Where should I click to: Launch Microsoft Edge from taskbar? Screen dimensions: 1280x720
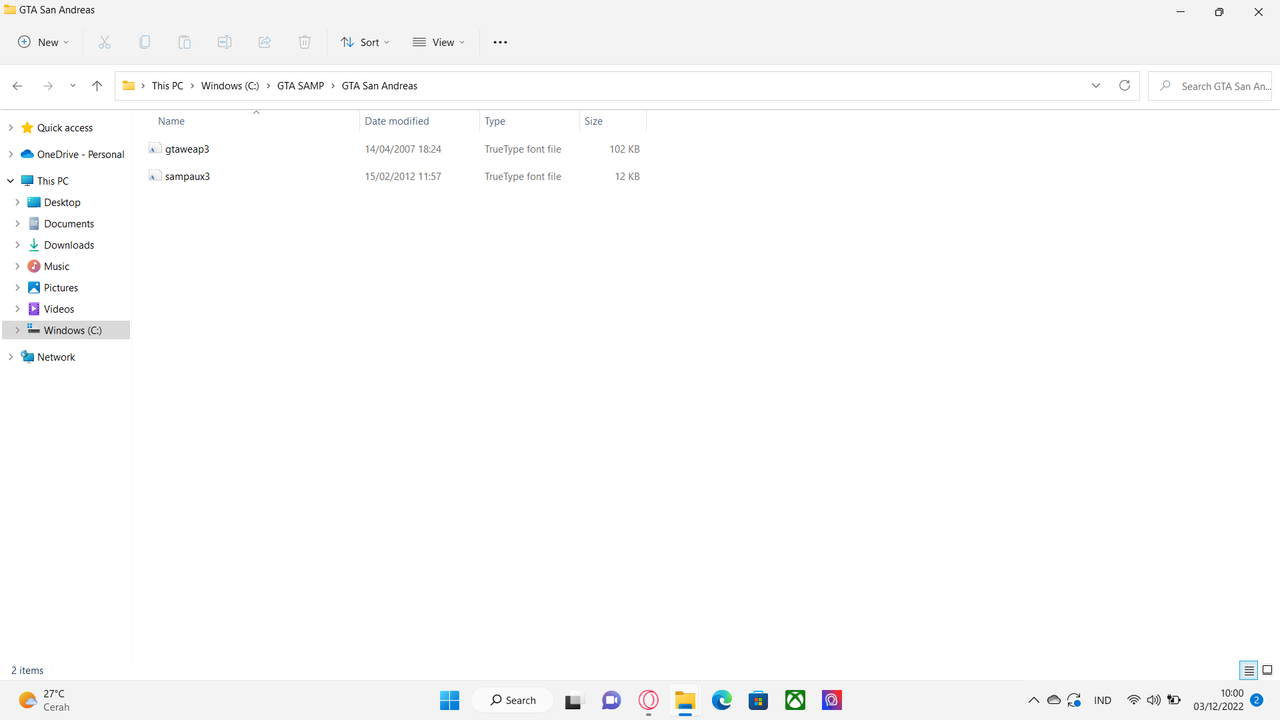tap(722, 700)
